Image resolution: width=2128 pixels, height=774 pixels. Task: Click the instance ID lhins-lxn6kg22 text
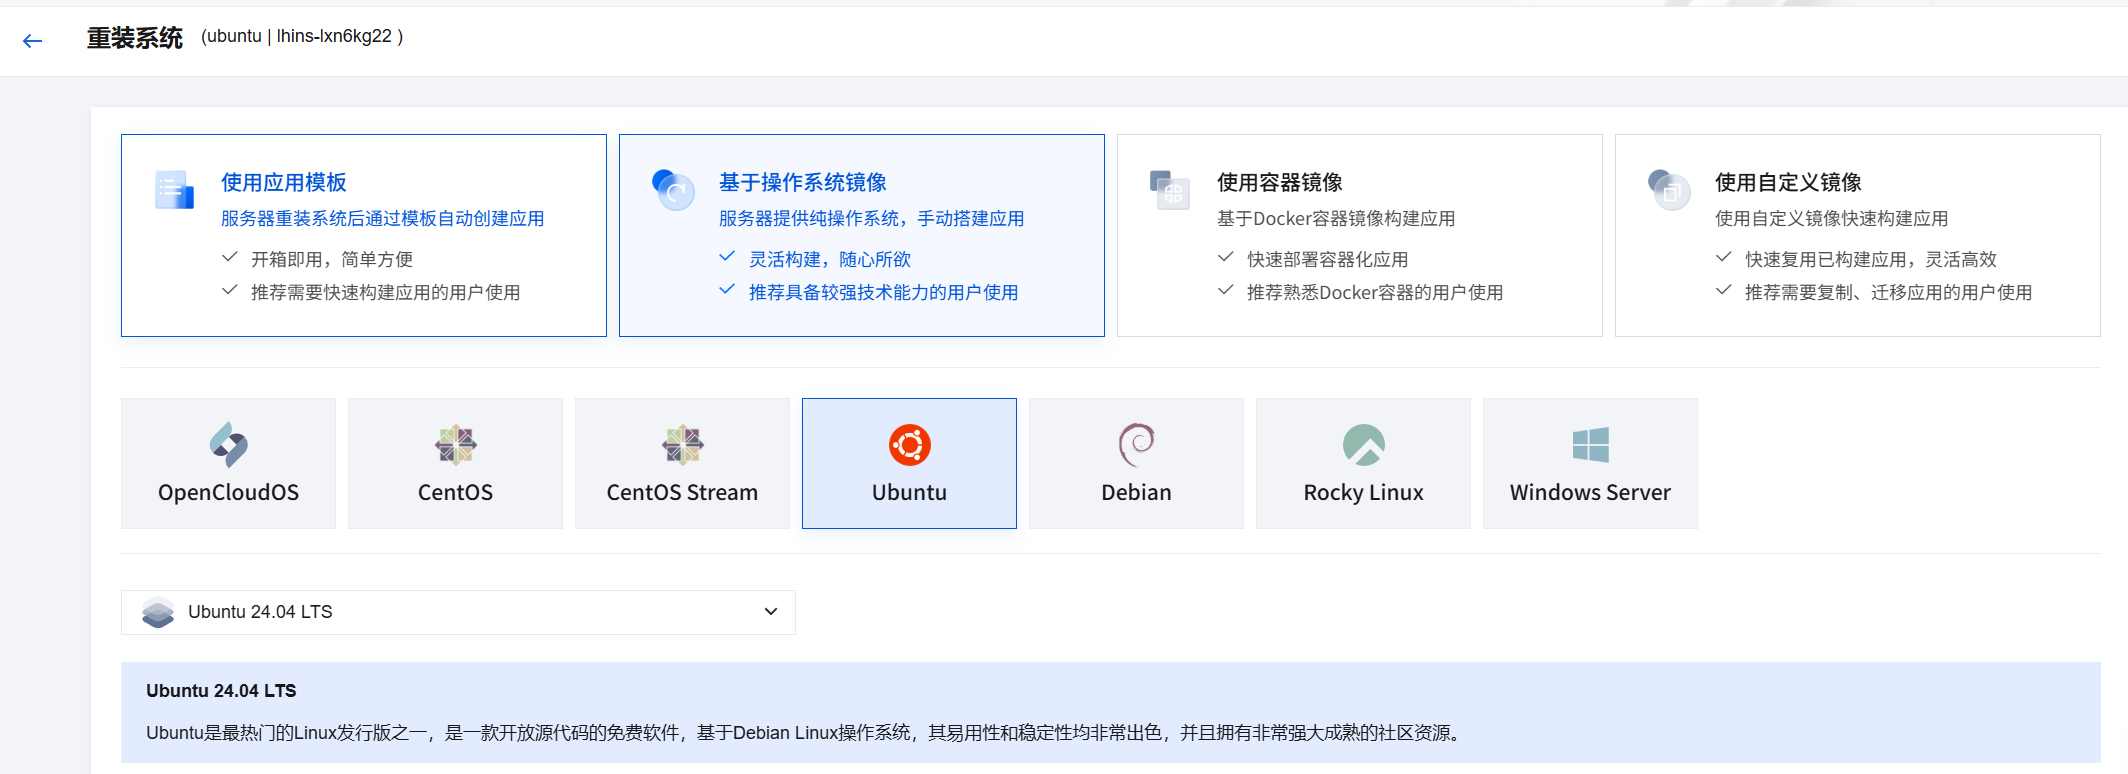click(334, 36)
